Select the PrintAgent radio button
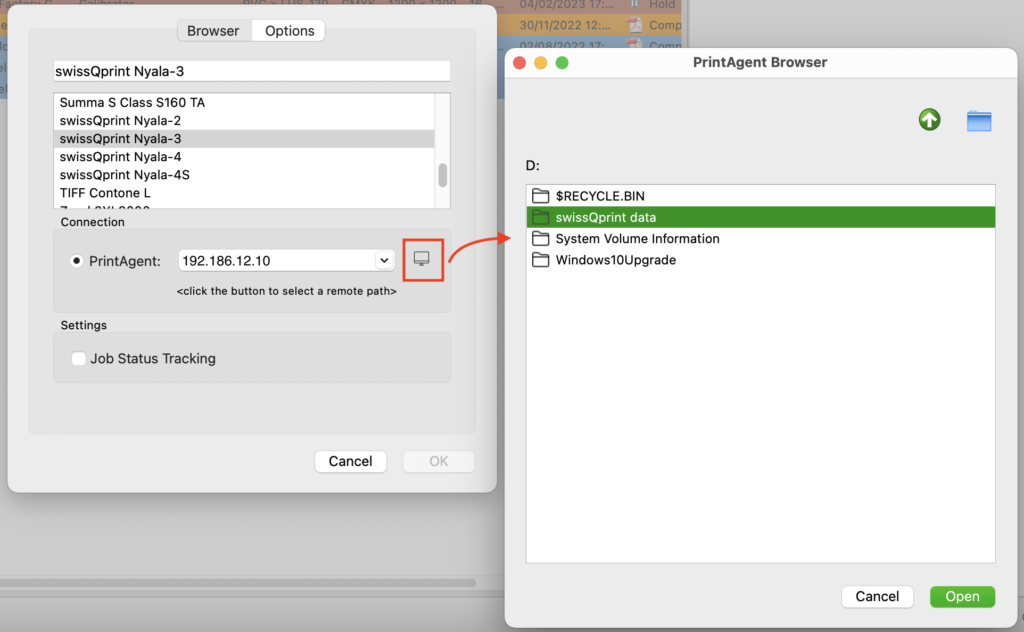The height and width of the screenshot is (632, 1024). (76, 261)
